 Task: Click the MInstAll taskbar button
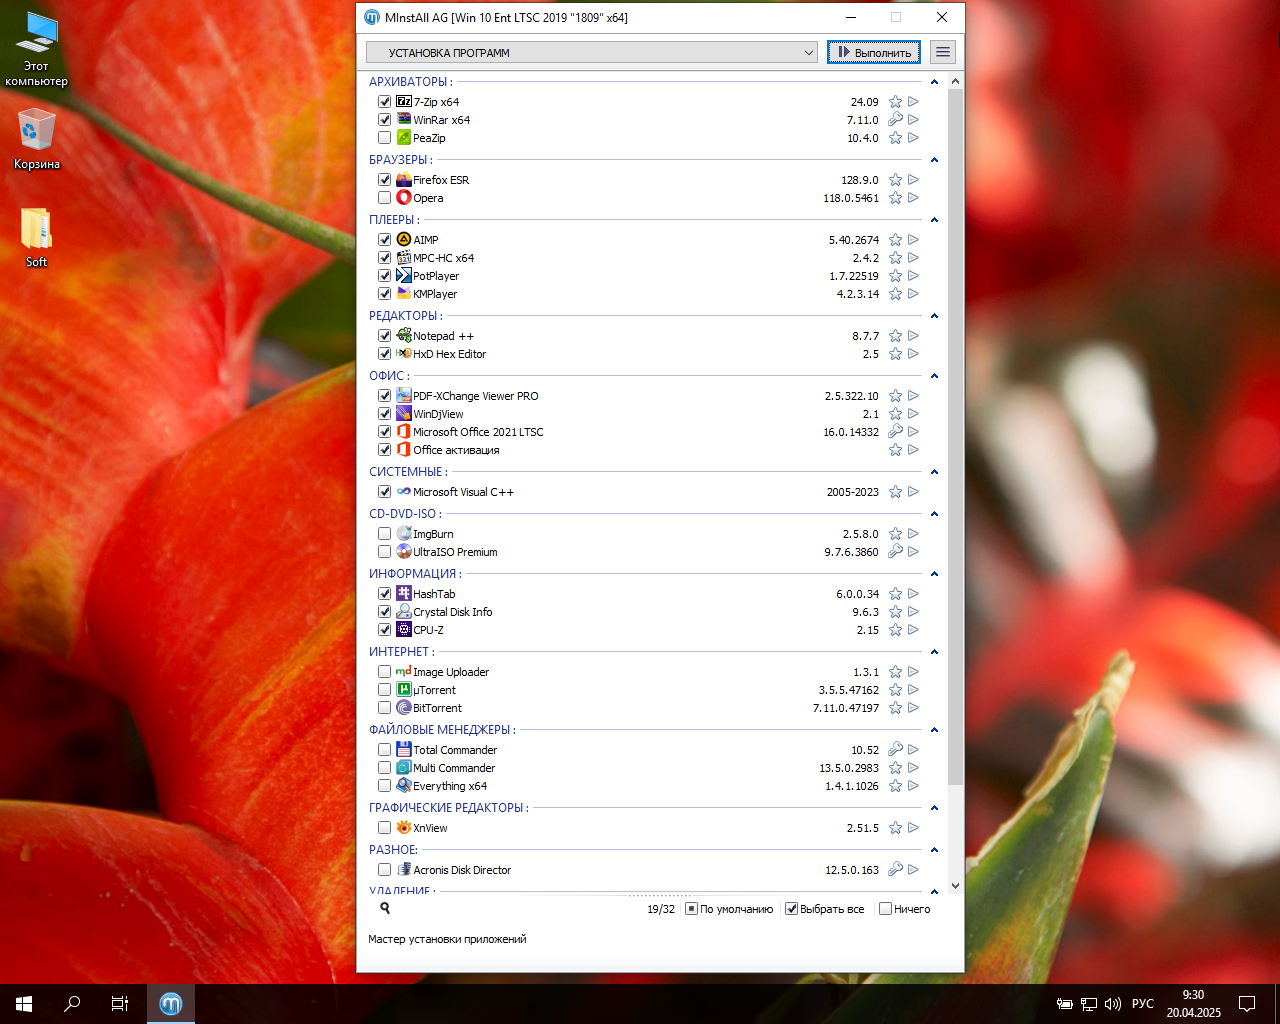(x=171, y=1004)
